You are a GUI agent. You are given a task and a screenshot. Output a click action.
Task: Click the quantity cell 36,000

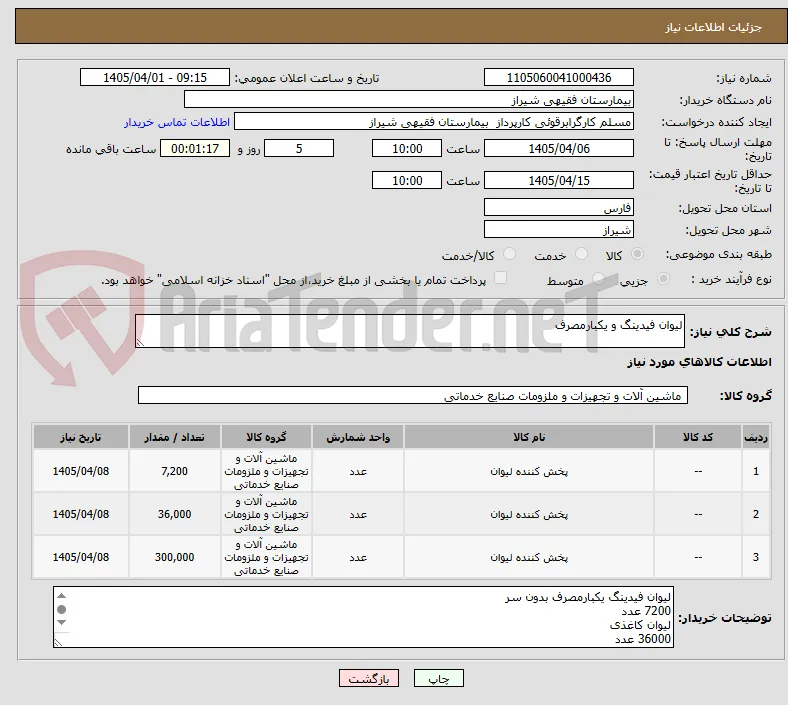point(174,514)
